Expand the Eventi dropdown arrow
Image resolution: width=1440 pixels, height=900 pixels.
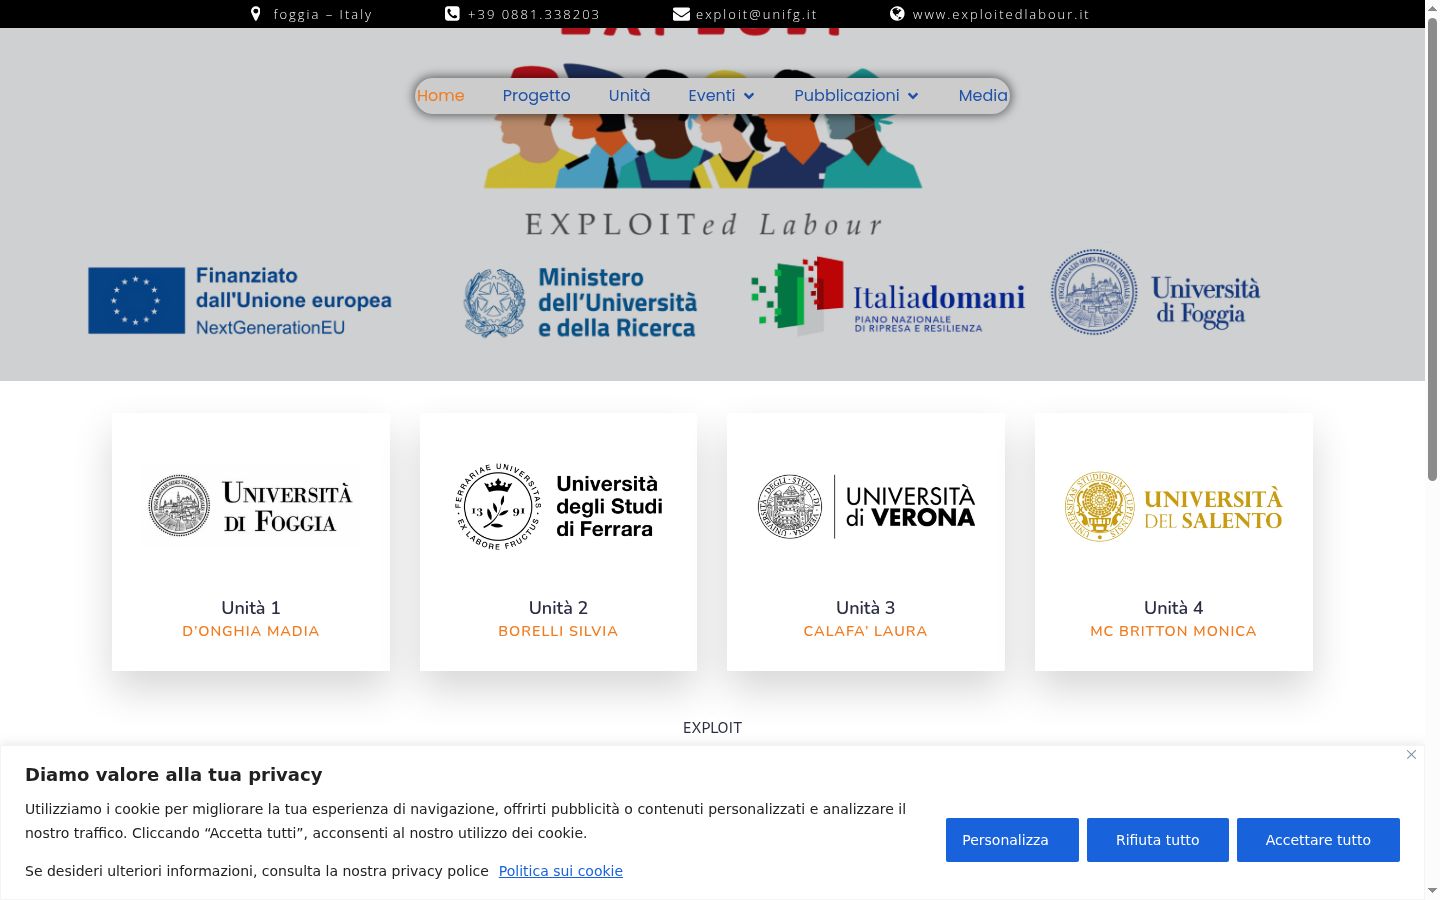pos(749,96)
